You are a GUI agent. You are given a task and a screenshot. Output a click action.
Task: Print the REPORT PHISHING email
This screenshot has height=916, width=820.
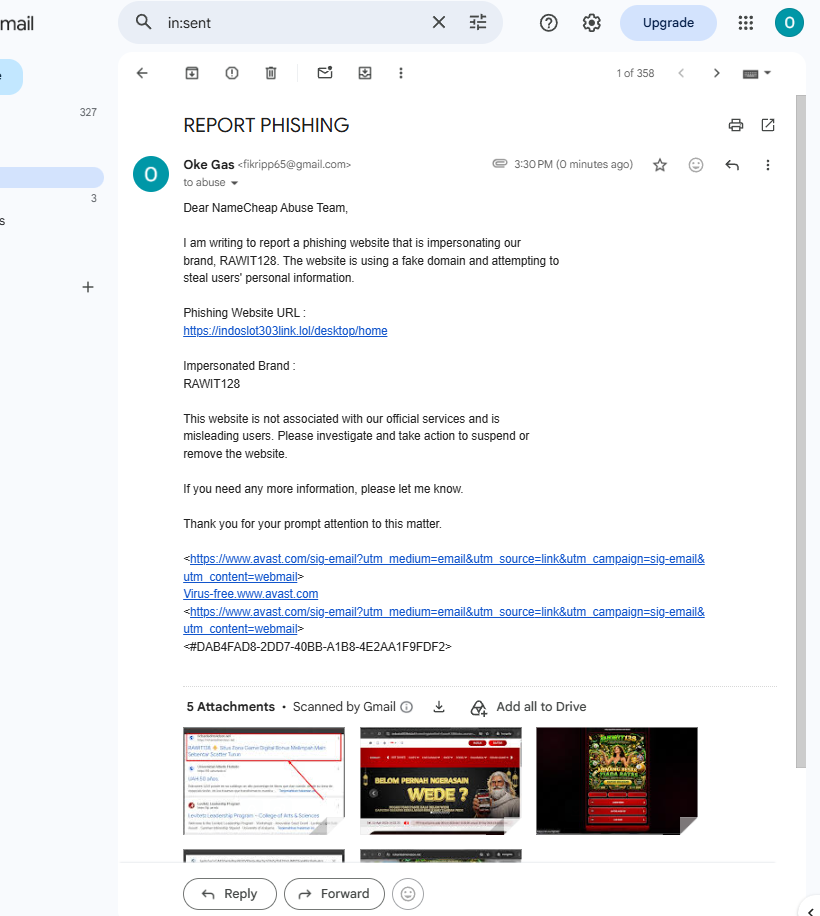click(x=736, y=125)
